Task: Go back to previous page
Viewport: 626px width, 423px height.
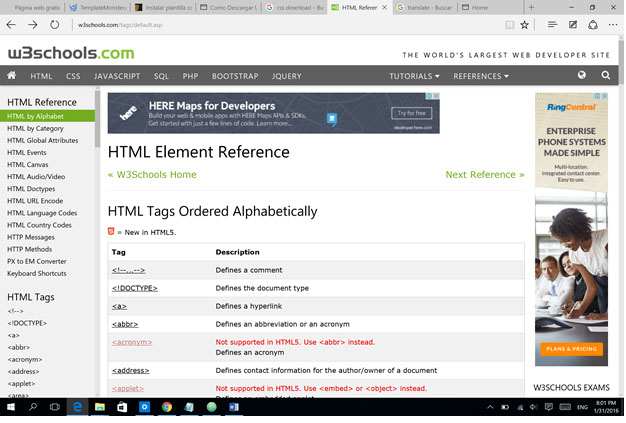Action: coord(11,25)
